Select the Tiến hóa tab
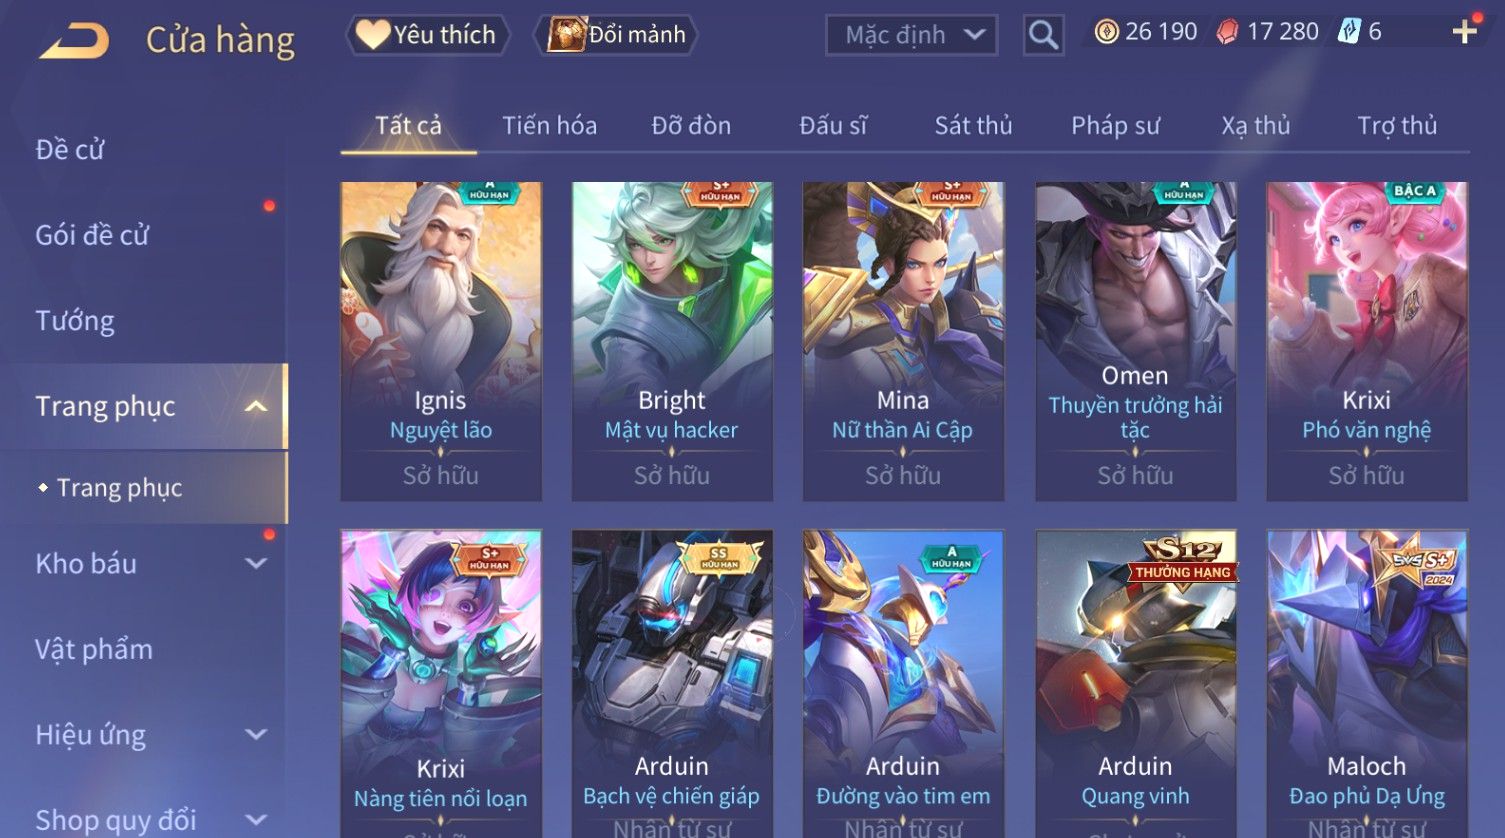The image size is (1505, 838). [x=549, y=126]
